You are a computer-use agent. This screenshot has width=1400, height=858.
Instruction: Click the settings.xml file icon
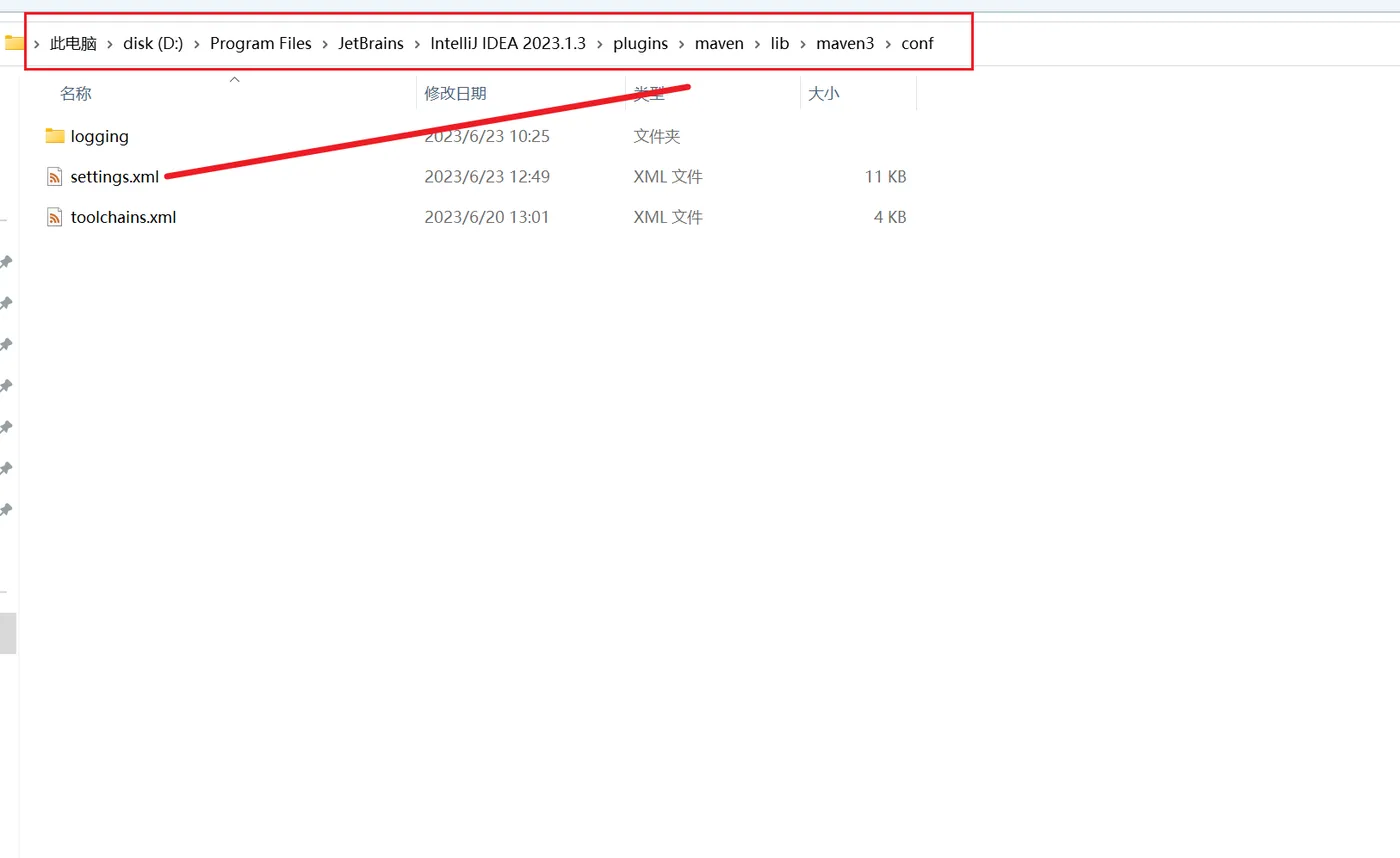point(55,177)
